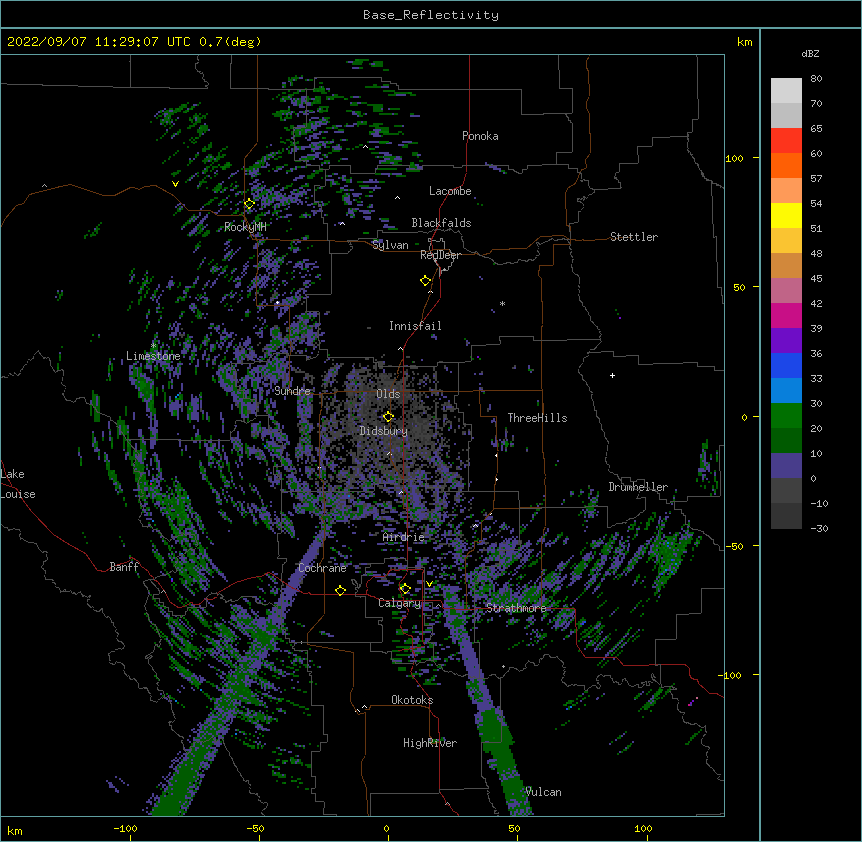Click the red 65 dBZ legend swatch

pos(786,141)
